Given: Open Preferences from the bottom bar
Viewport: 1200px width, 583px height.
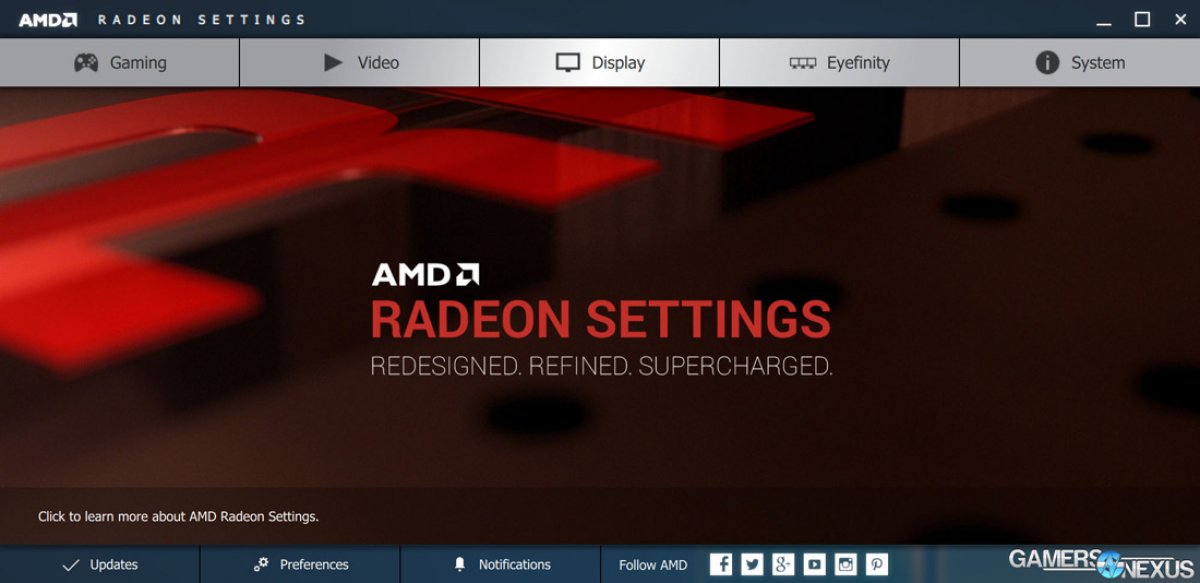Looking at the screenshot, I should pyautogui.click(x=300, y=564).
